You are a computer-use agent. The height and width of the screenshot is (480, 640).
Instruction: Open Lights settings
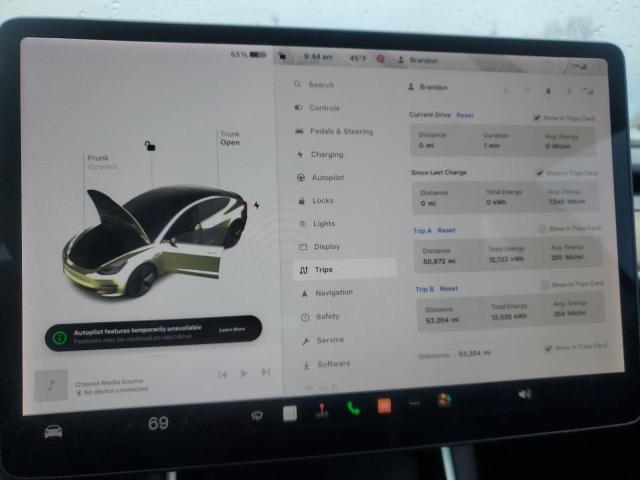(x=317, y=223)
